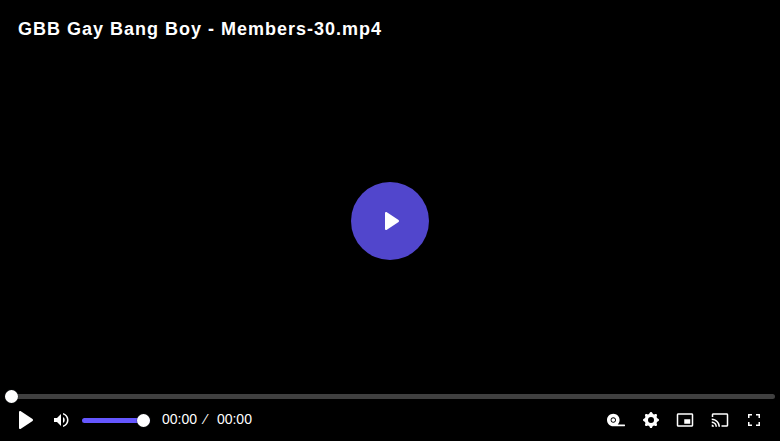Open the settings gear menu
780x441 pixels.
click(x=651, y=420)
